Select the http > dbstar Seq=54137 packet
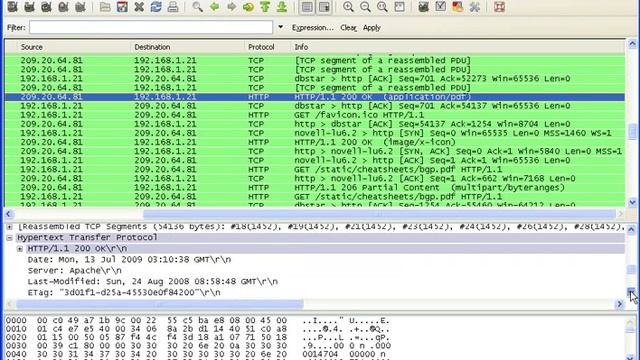 point(315,124)
